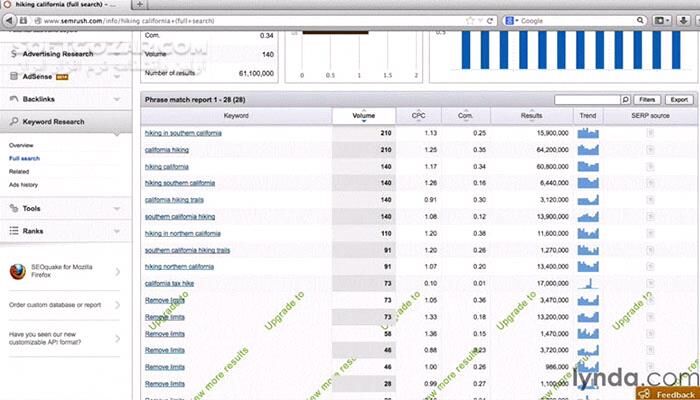Open the Ads history menu item

(24, 185)
